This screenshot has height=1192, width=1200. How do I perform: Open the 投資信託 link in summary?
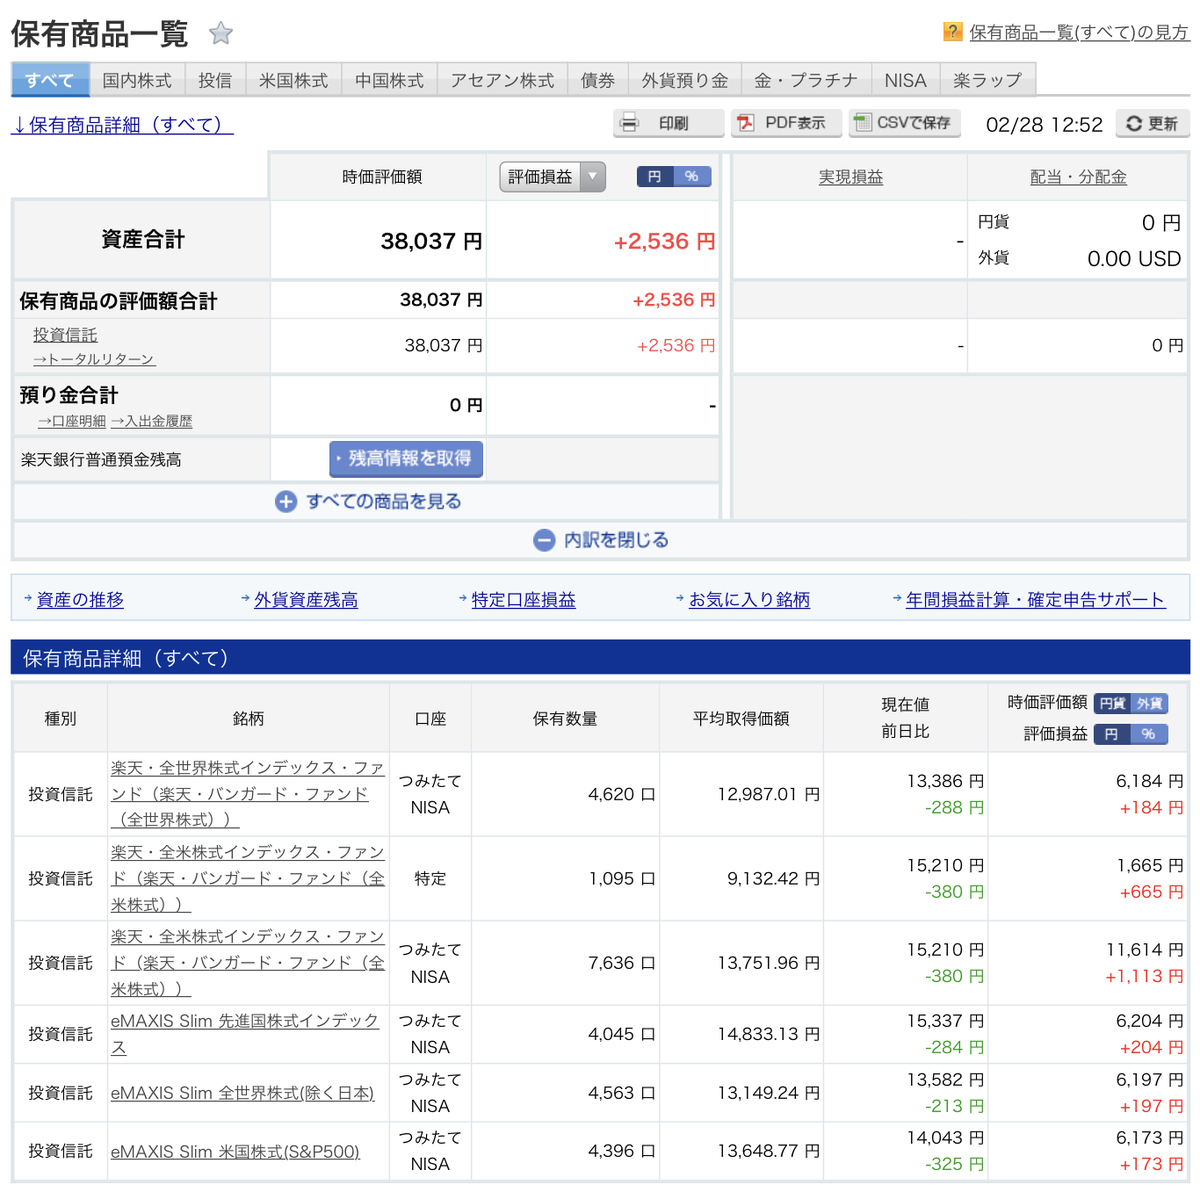[65, 335]
